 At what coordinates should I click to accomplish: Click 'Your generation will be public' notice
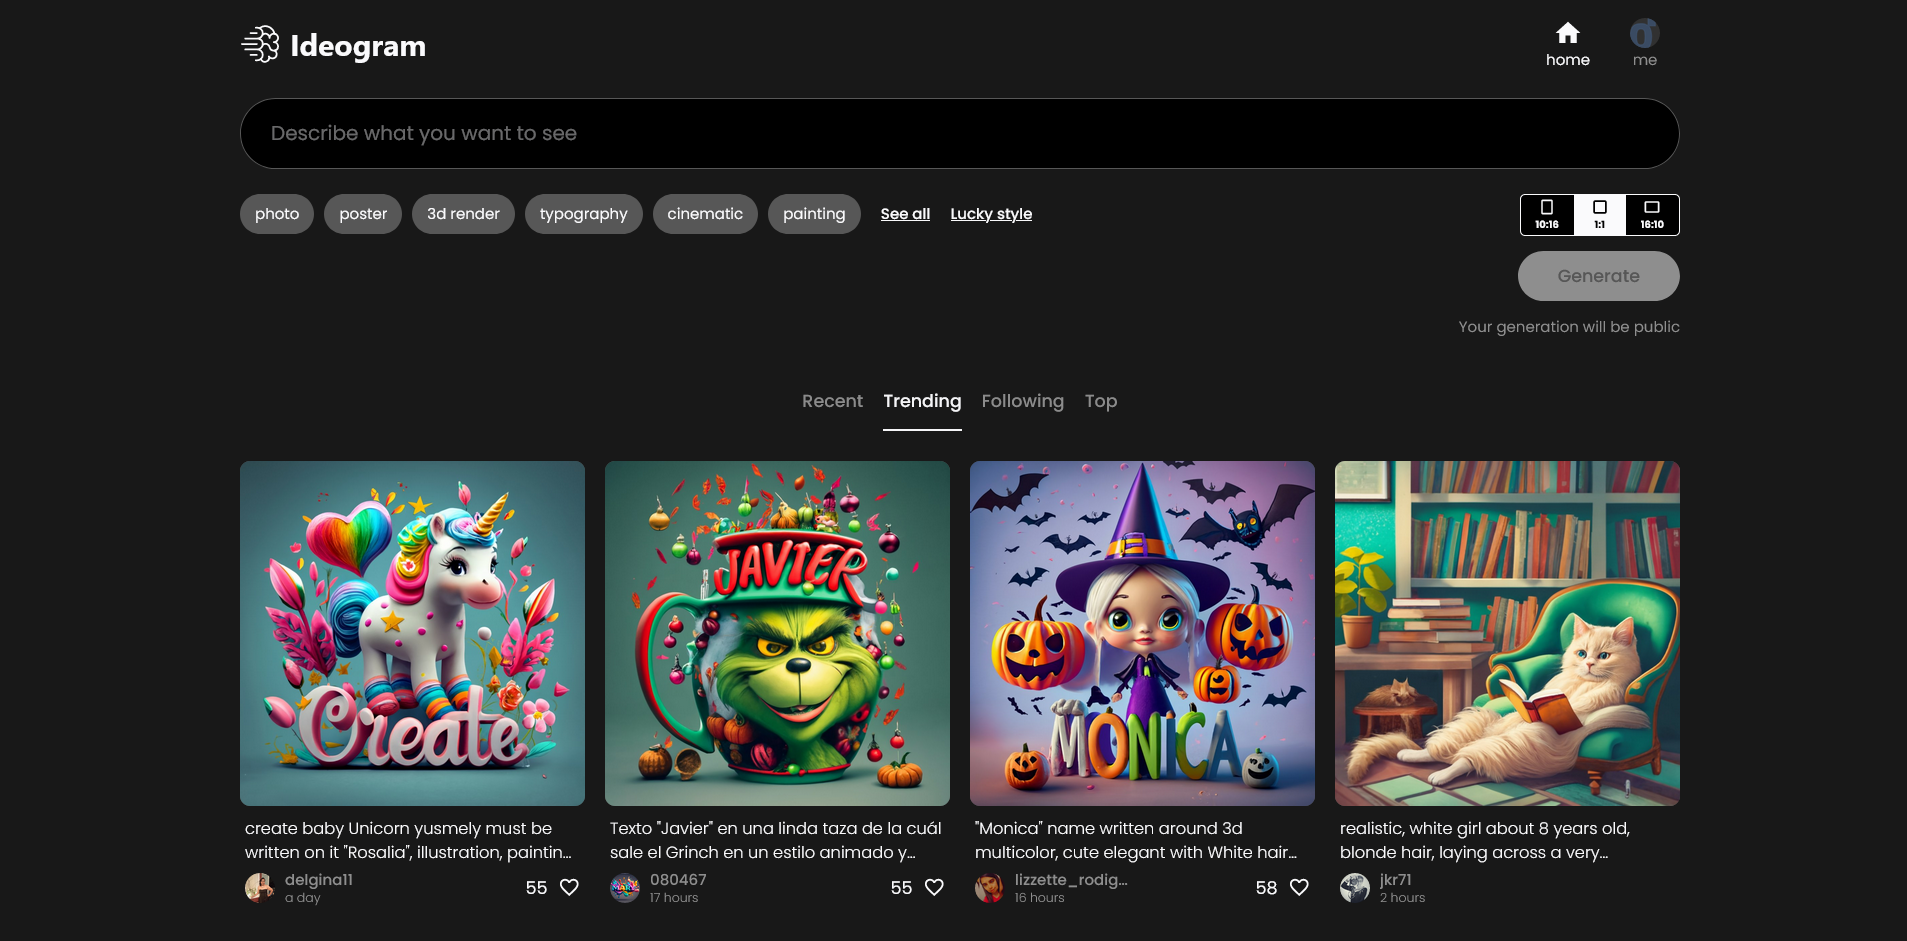(x=1569, y=327)
